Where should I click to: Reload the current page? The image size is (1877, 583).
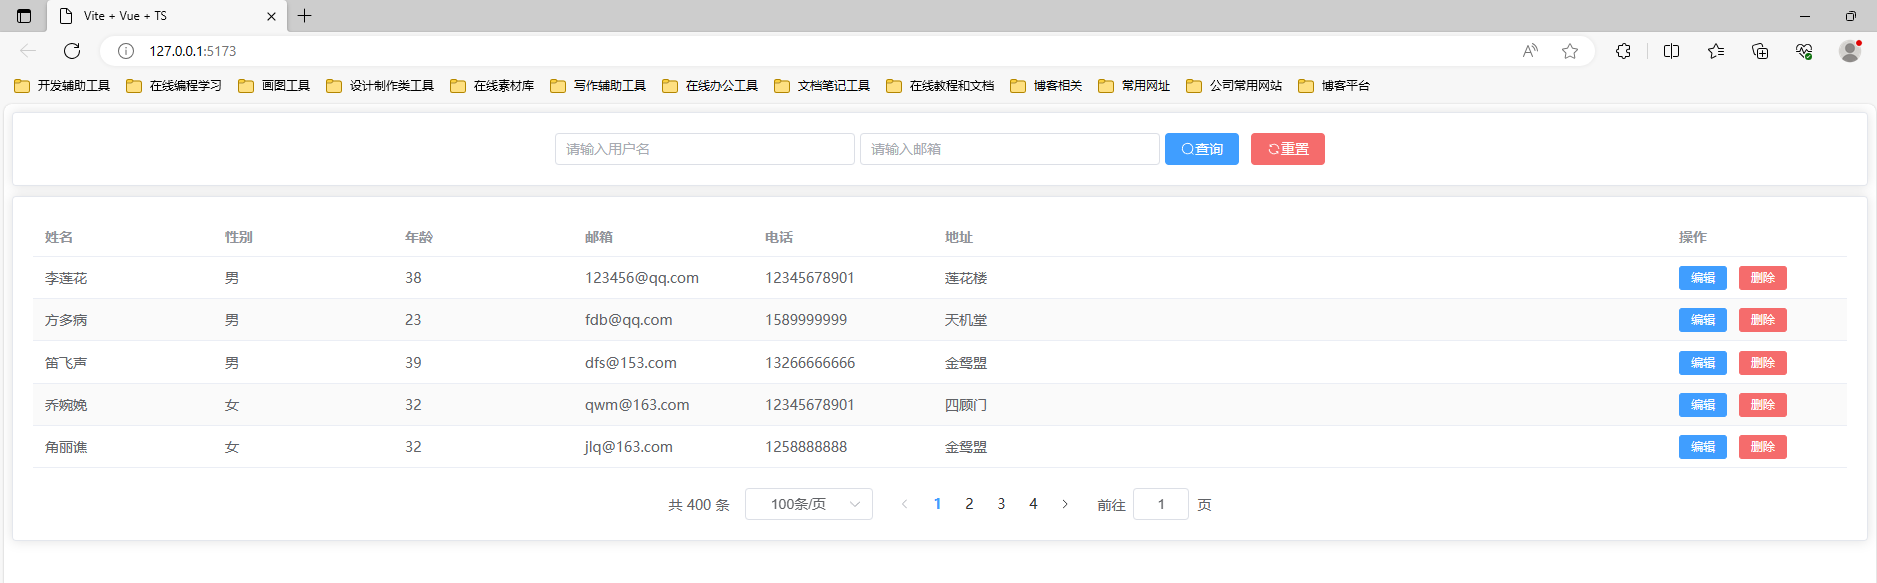point(72,51)
